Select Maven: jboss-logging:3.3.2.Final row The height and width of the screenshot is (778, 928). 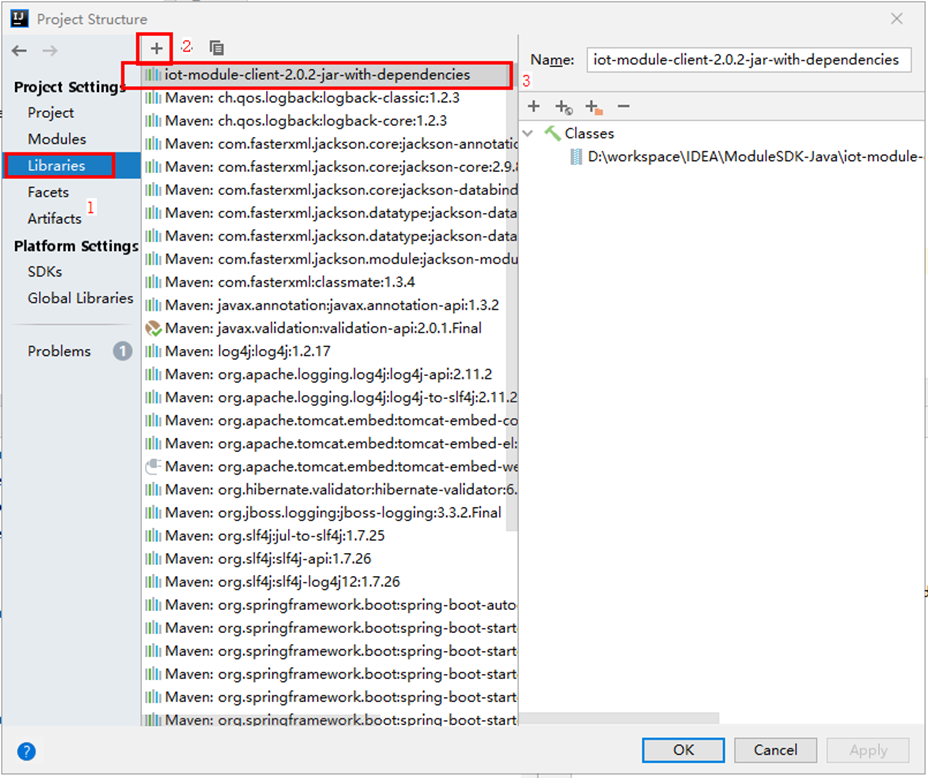point(330,513)
